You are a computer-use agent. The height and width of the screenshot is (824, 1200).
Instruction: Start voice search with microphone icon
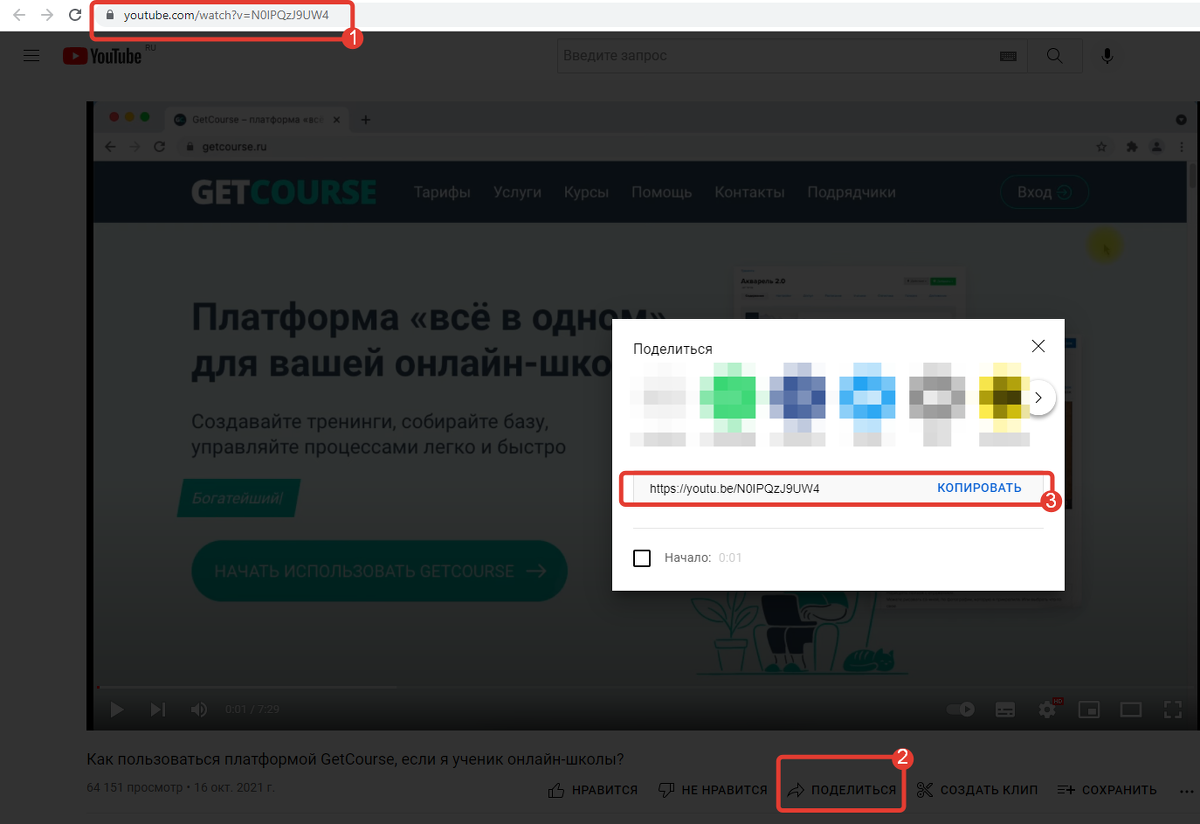(1108, 56)
